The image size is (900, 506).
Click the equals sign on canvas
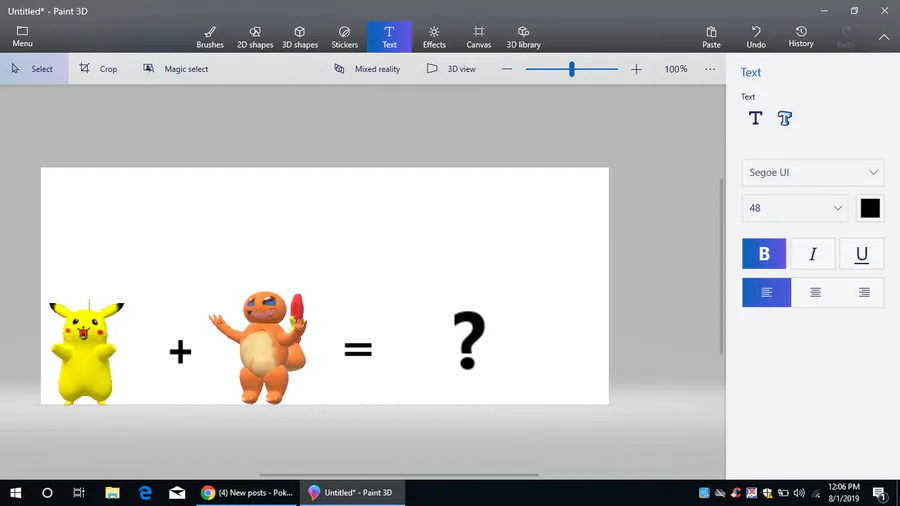[358, 349]
